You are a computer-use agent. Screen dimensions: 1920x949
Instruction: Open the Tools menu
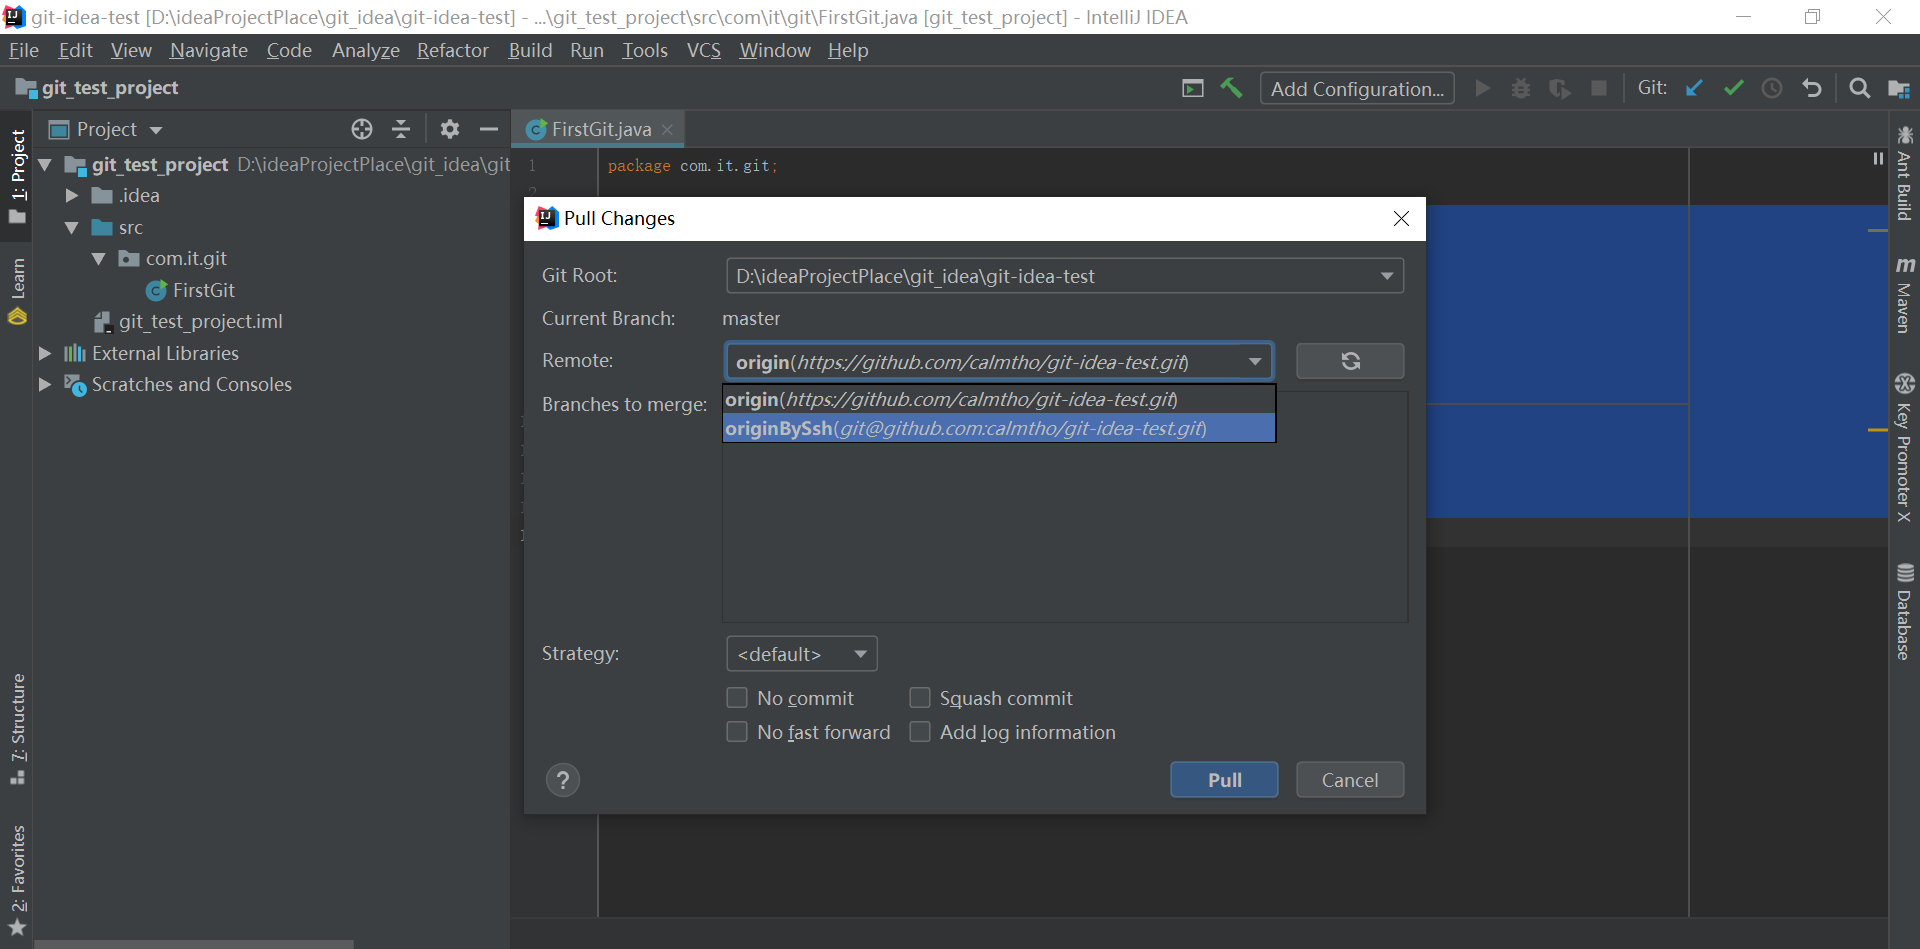click(645, 50)
